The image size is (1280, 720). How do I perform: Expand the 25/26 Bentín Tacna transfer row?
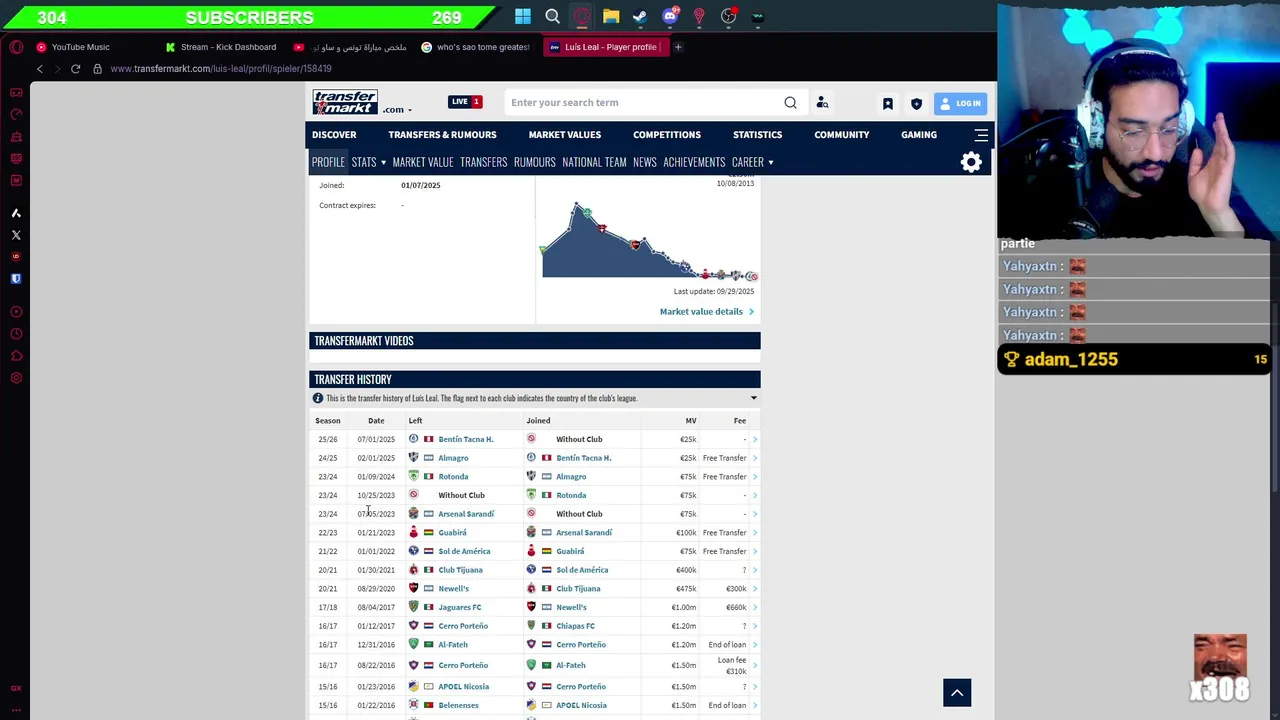(x=755, y=439)
